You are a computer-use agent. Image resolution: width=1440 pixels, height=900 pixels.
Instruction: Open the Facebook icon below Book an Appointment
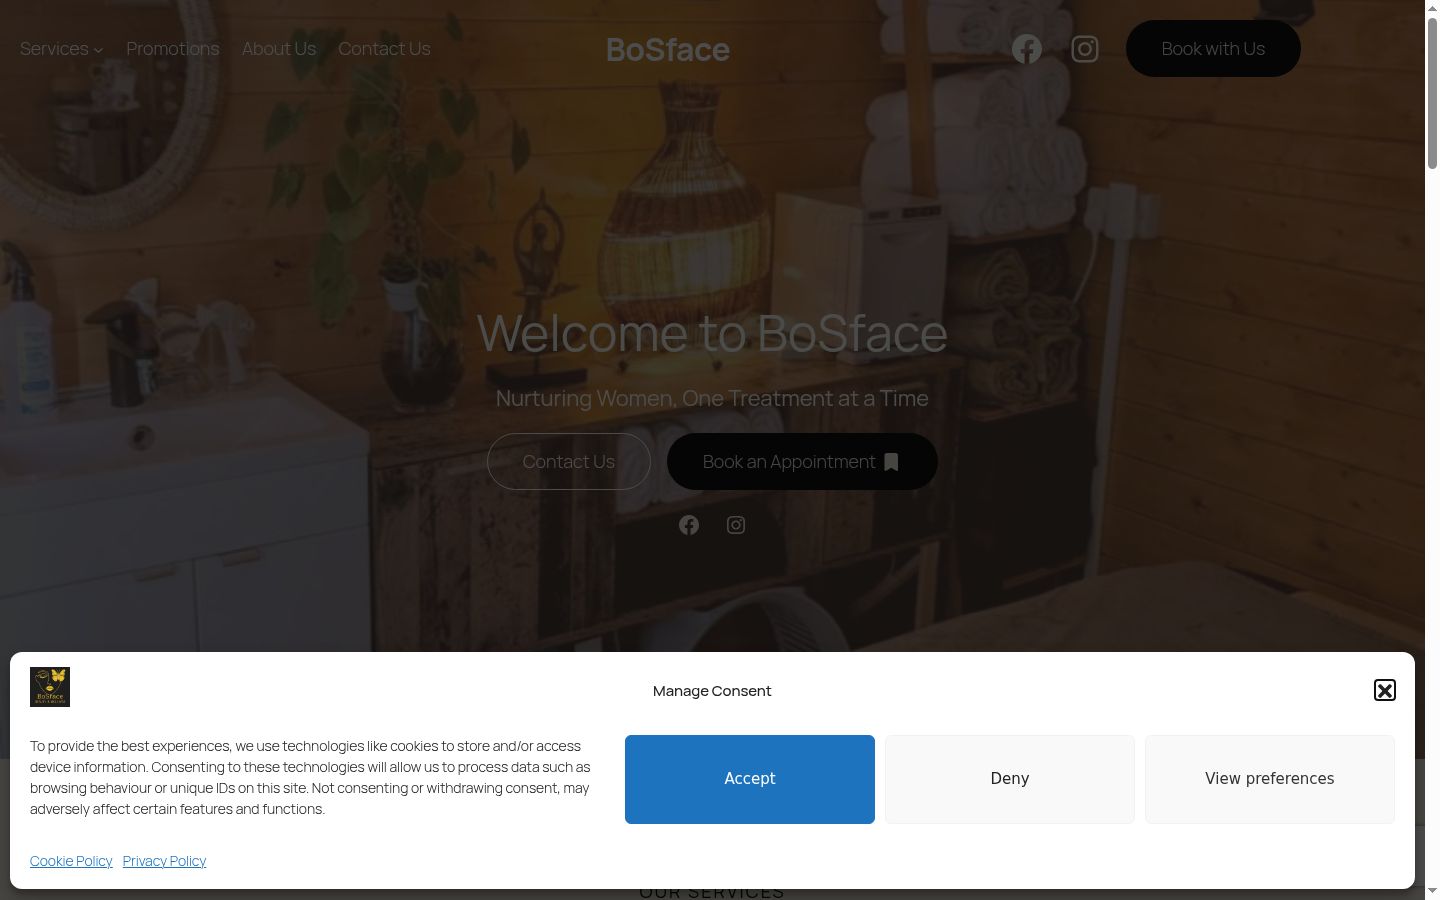pos(689,525)
